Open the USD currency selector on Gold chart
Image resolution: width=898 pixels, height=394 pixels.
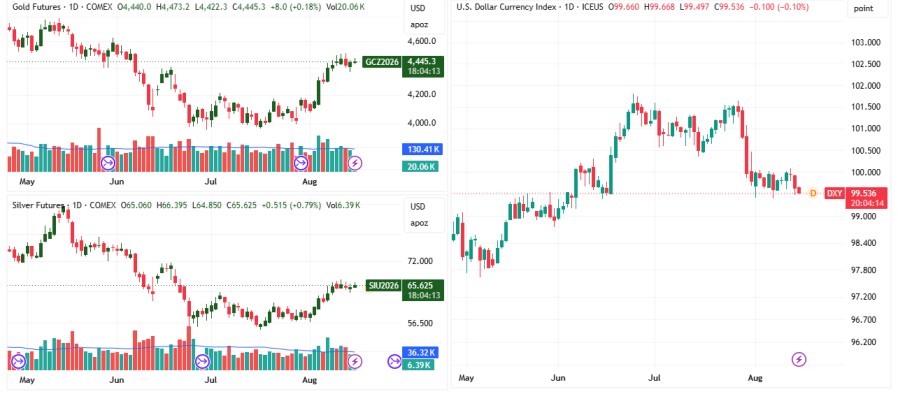[418, 10]
